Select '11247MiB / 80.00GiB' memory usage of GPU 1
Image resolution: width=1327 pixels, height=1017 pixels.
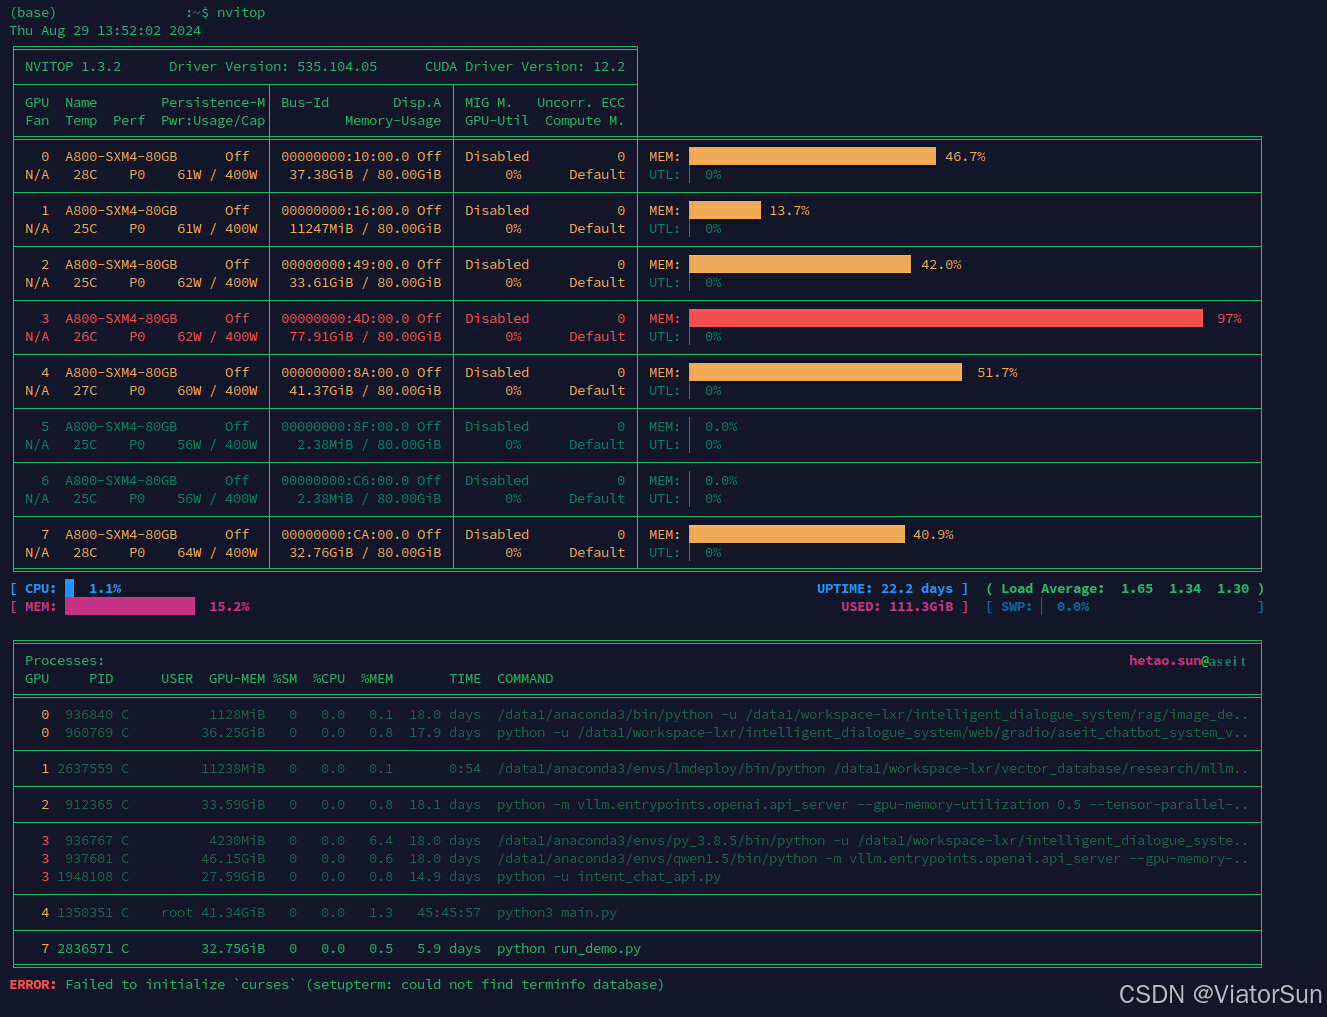[x=365, y=229]
